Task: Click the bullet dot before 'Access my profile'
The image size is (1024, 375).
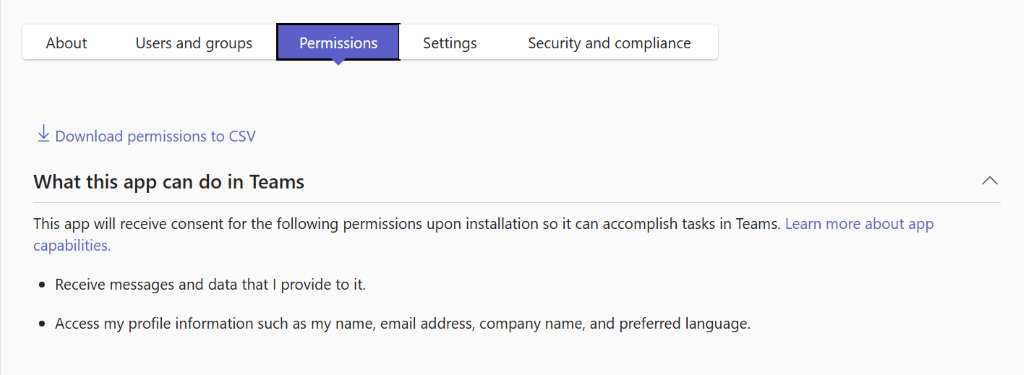Action: (42, 325)
